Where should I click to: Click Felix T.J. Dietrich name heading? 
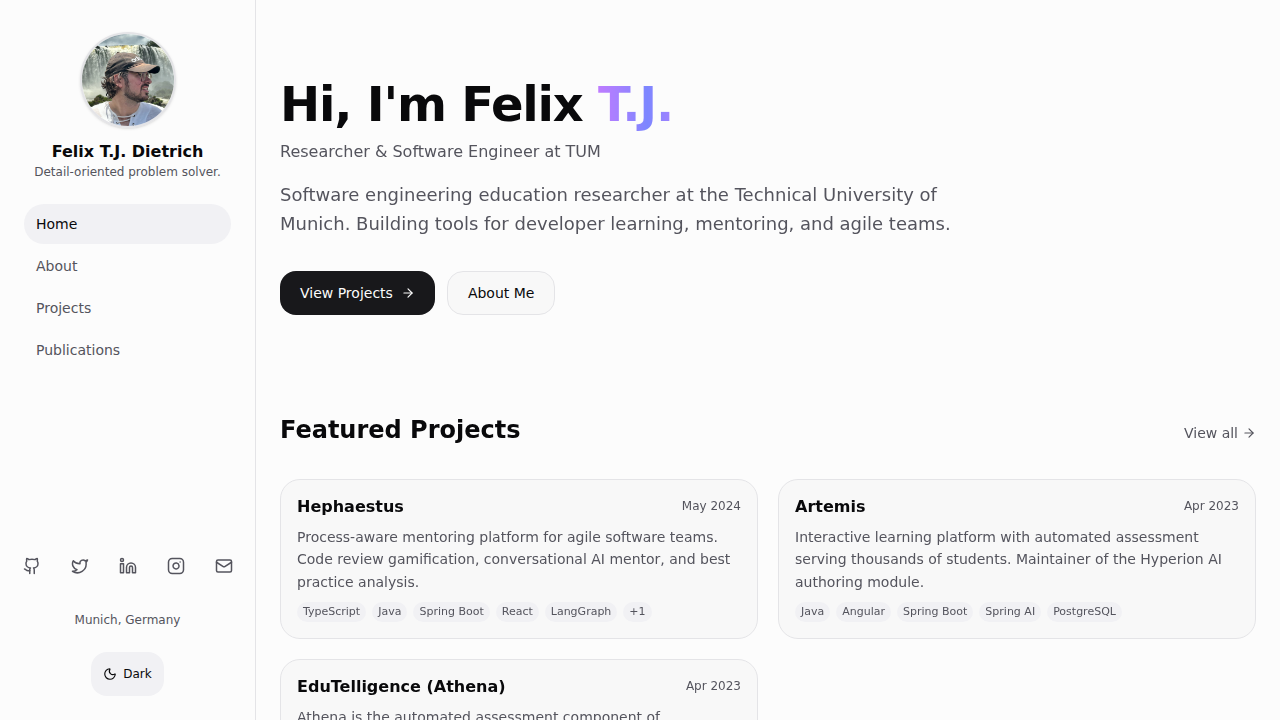(x=128, y=151)
